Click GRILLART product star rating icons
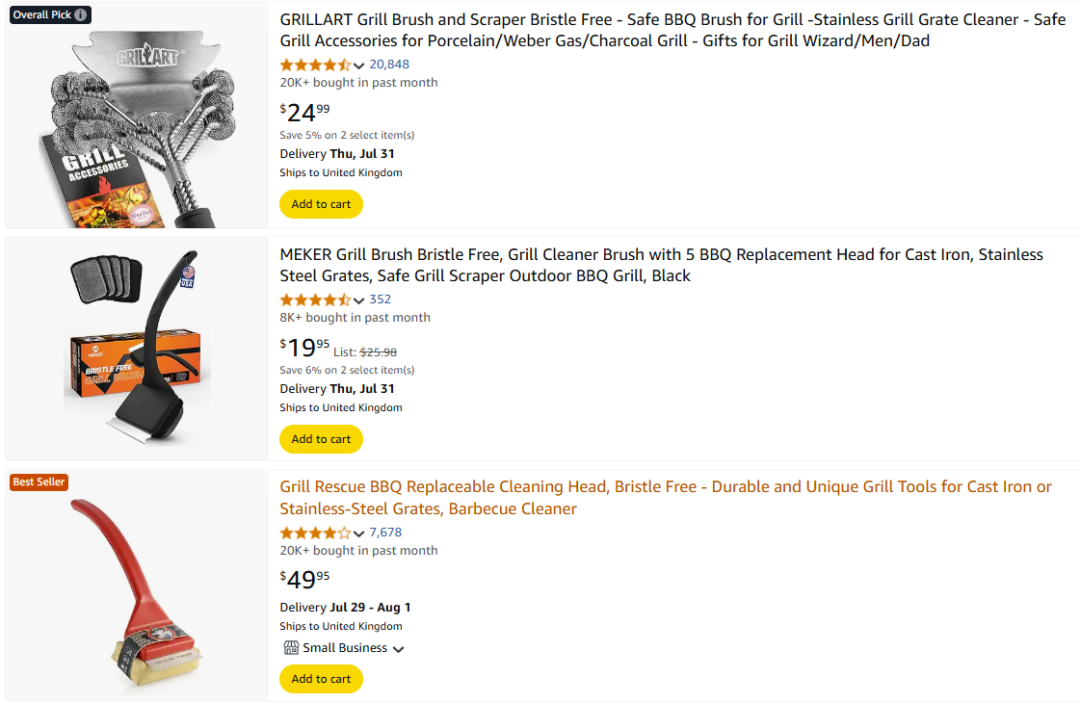This screenshot has width=1080, height=703. click(x=315, y=65)
